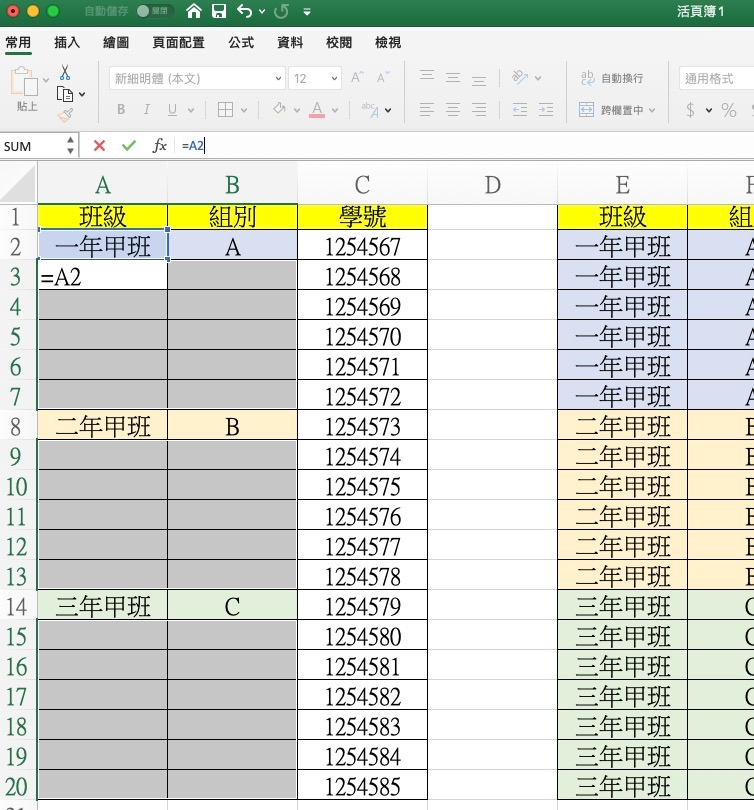Image resolution: width=754 pixels, height=810 pixels.
Task: Open the 公式 (Formulas) ribbon tab
Action: pyautogui.click(x=241, y=43)
